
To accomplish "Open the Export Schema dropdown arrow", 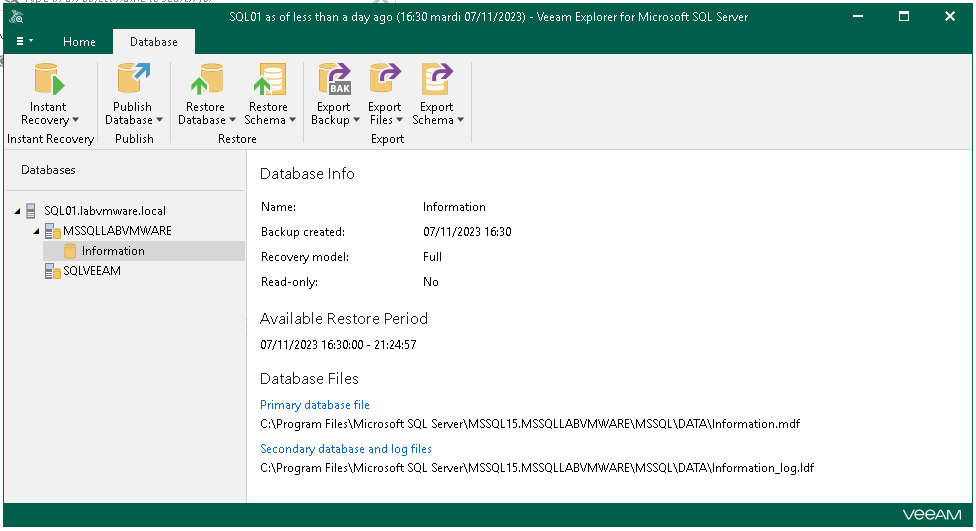I will [x=461, y=120].
